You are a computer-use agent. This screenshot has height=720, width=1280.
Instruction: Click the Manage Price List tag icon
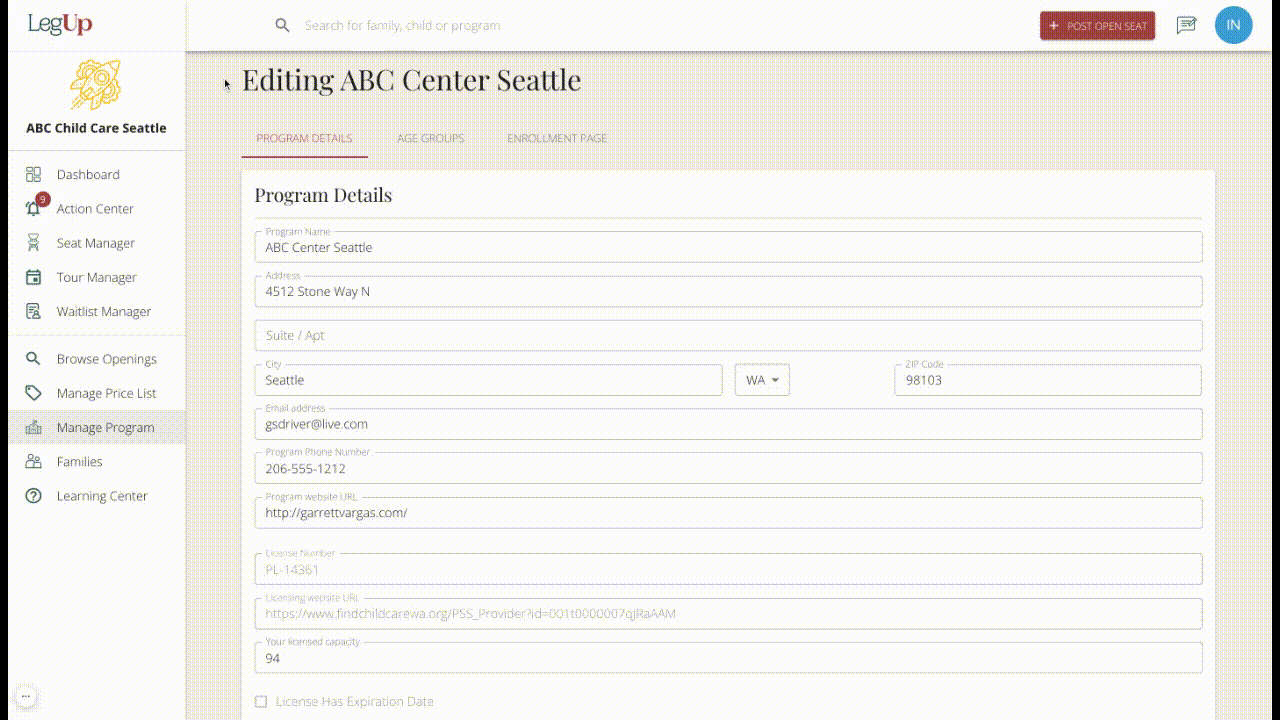(x=34, y=393)
